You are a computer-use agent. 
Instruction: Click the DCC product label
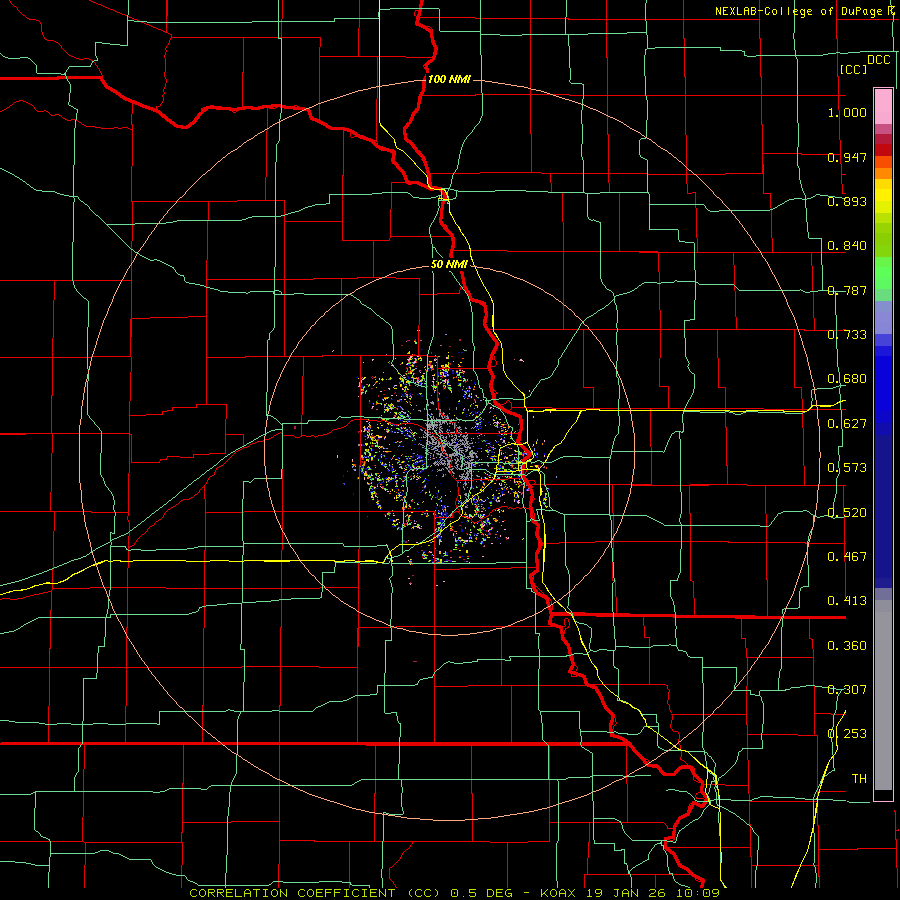tap(878, 60)
